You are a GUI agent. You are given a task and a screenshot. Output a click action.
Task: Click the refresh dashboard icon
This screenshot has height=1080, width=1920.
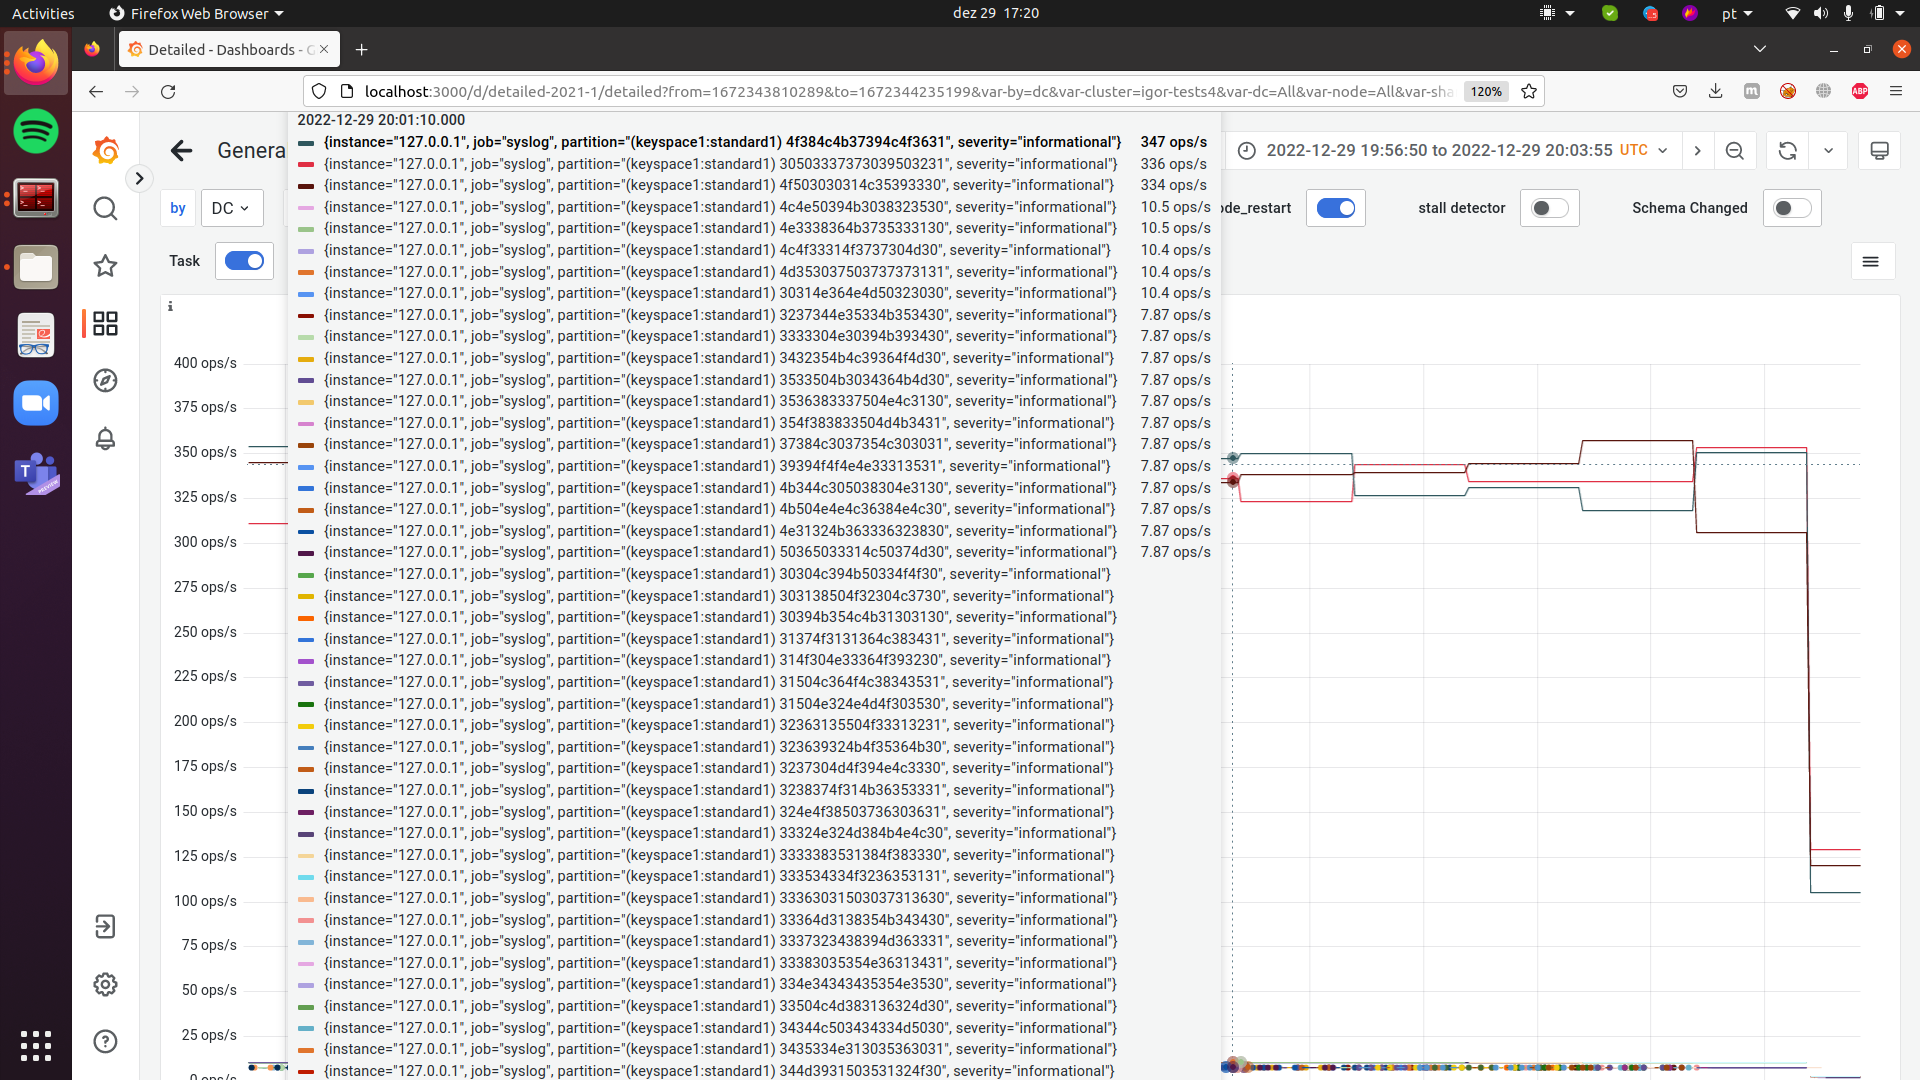pos(1787,151)
